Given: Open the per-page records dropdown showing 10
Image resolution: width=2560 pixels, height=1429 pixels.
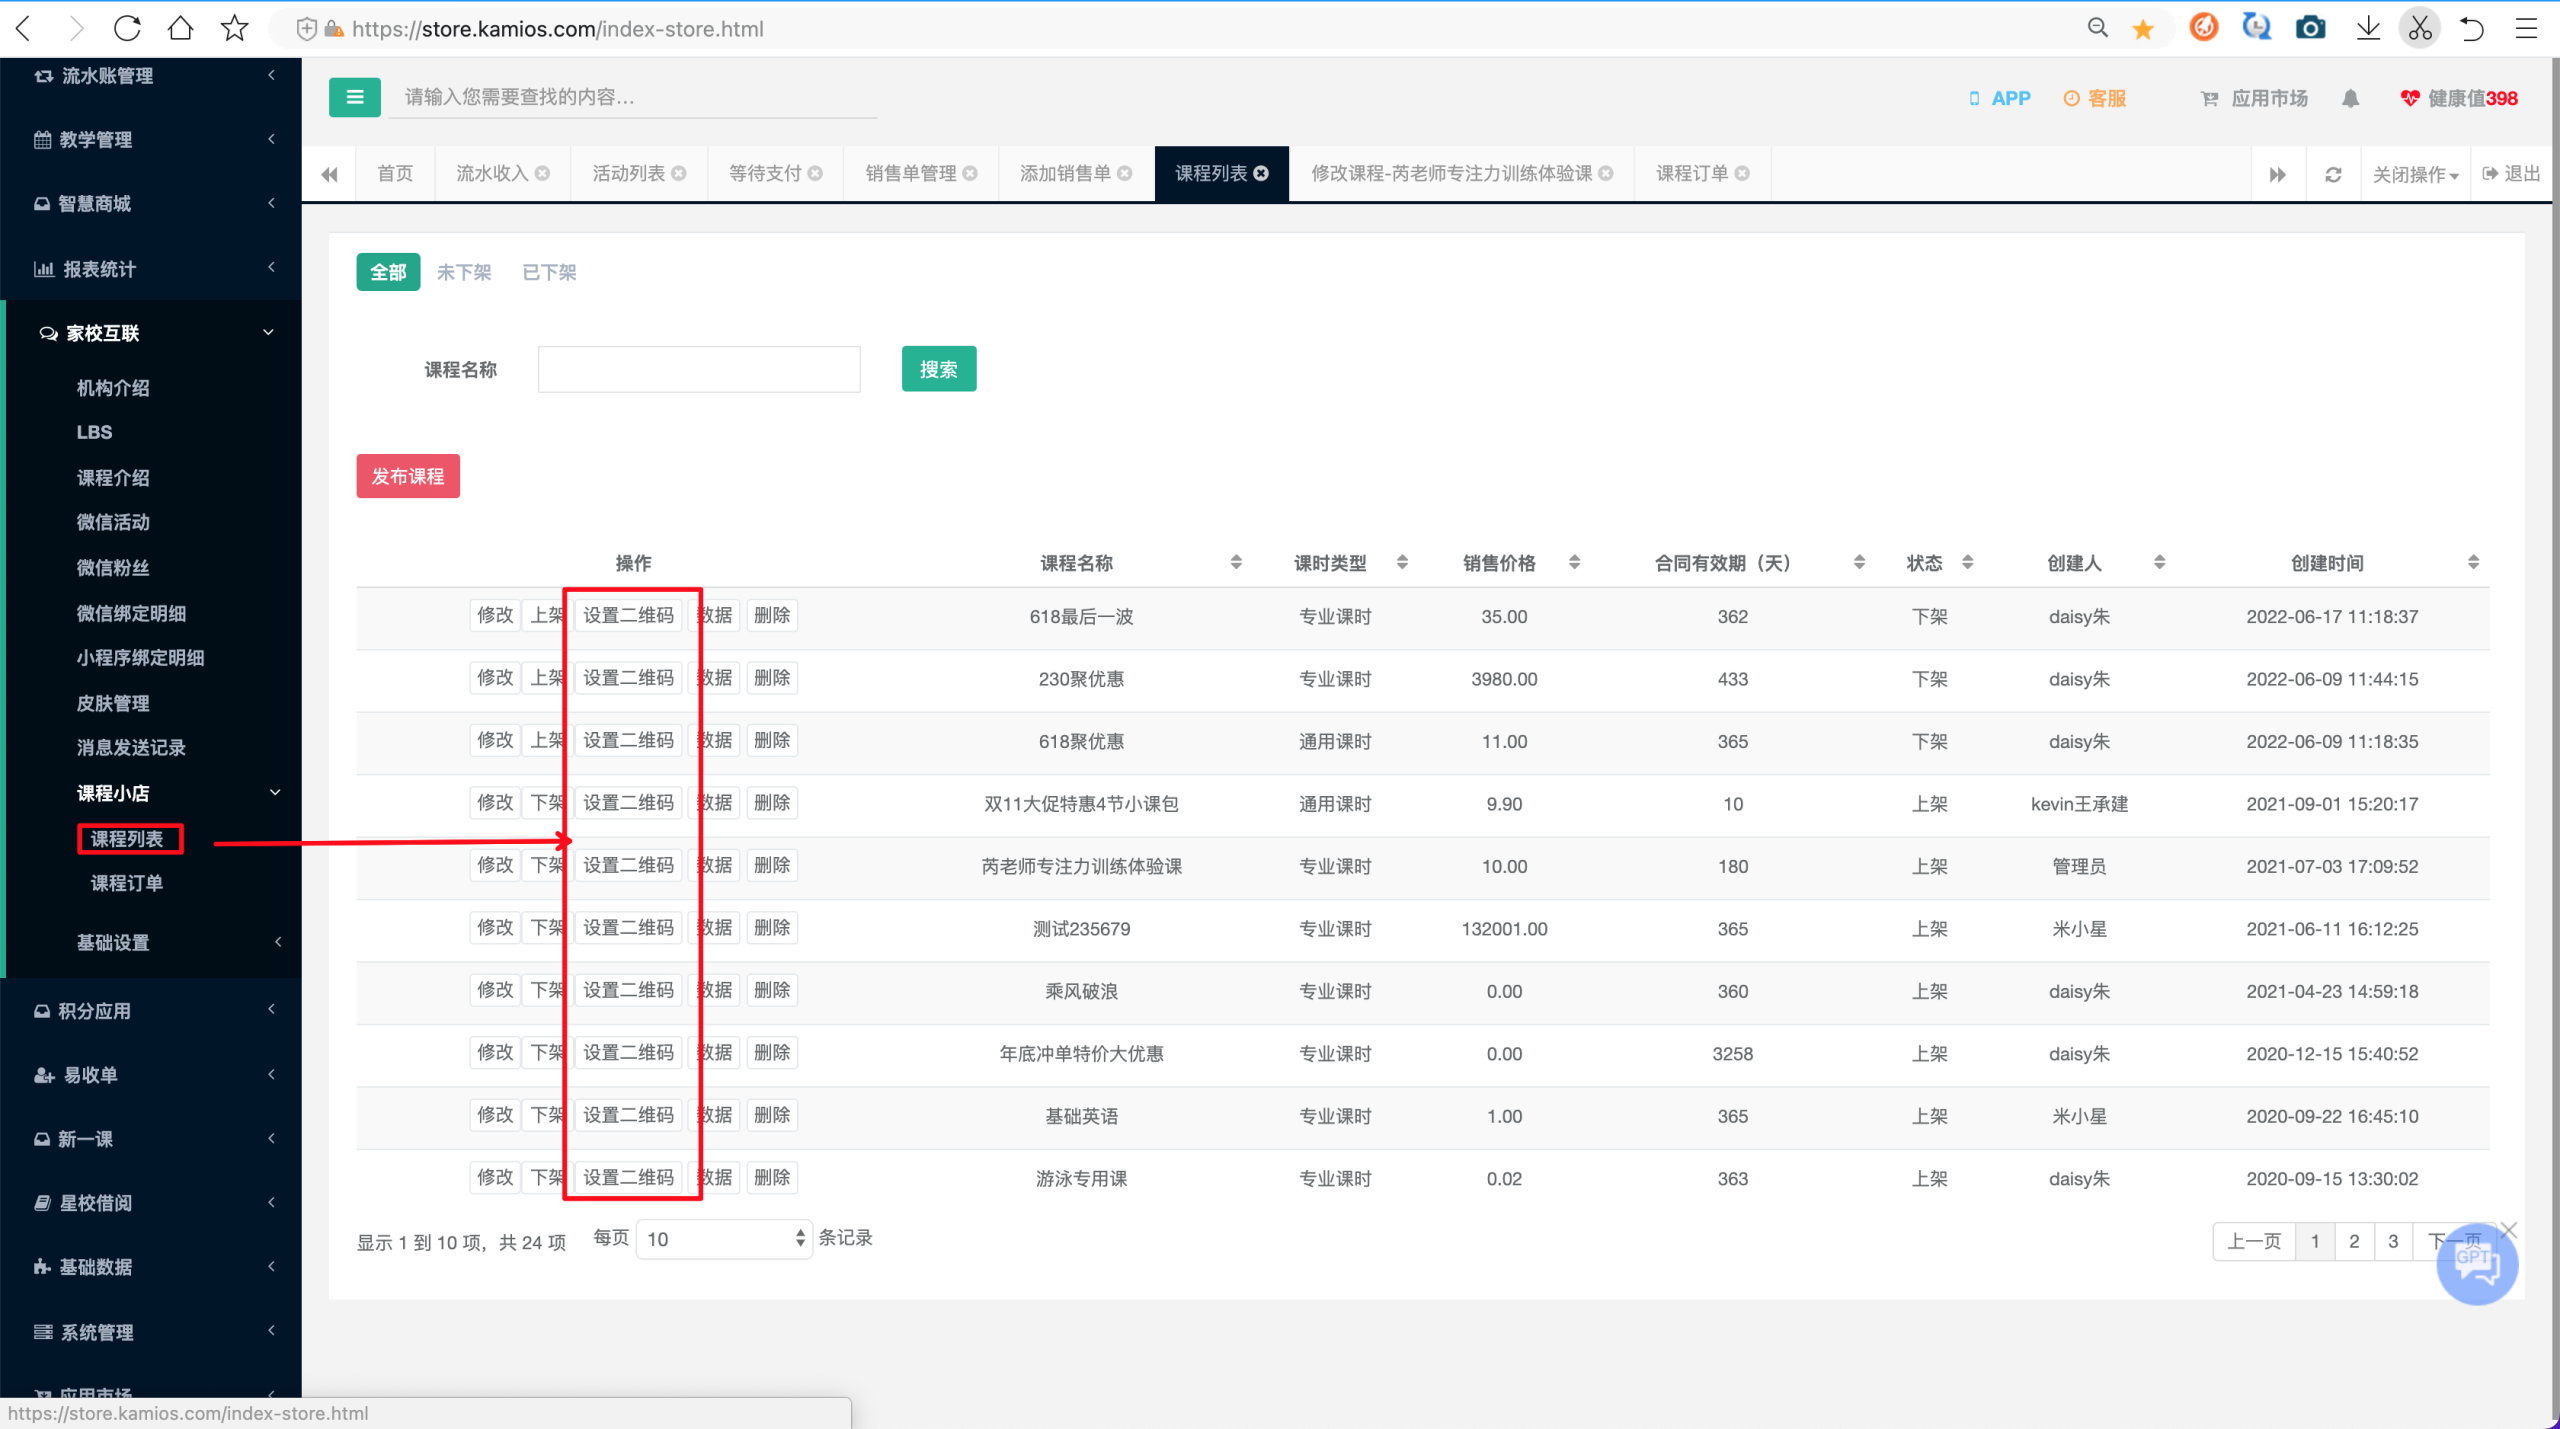Looking at the screenshot, I should coord(724,1239).
